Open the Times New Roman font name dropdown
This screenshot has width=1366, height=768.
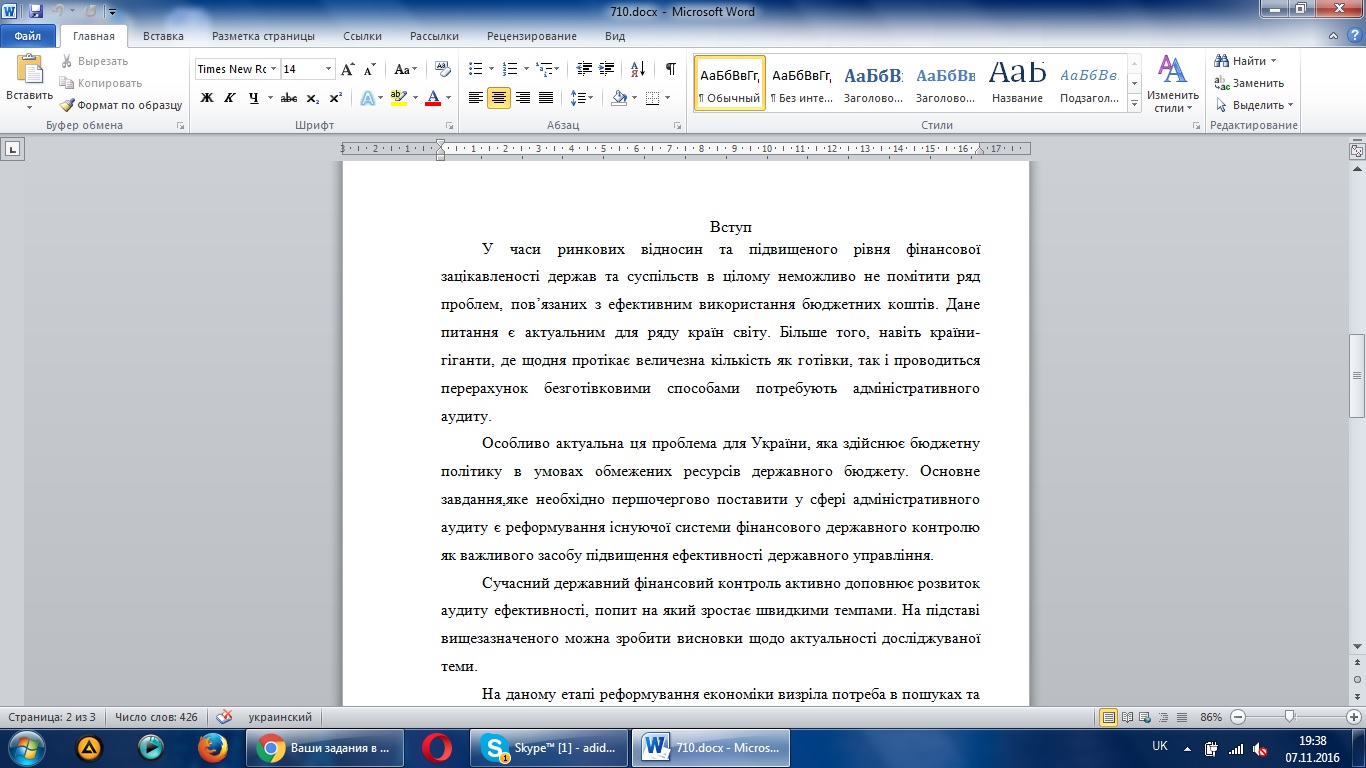click(x=274, y=69)
